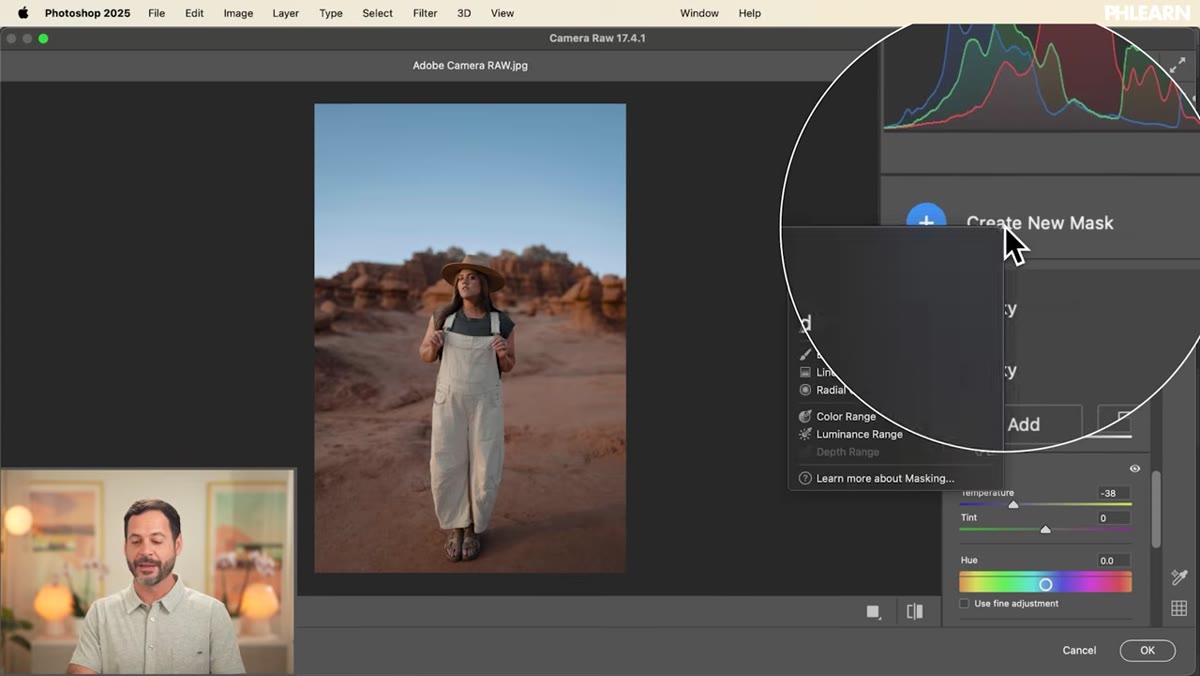Click the Cancel button

click(x=1079, y=650)
